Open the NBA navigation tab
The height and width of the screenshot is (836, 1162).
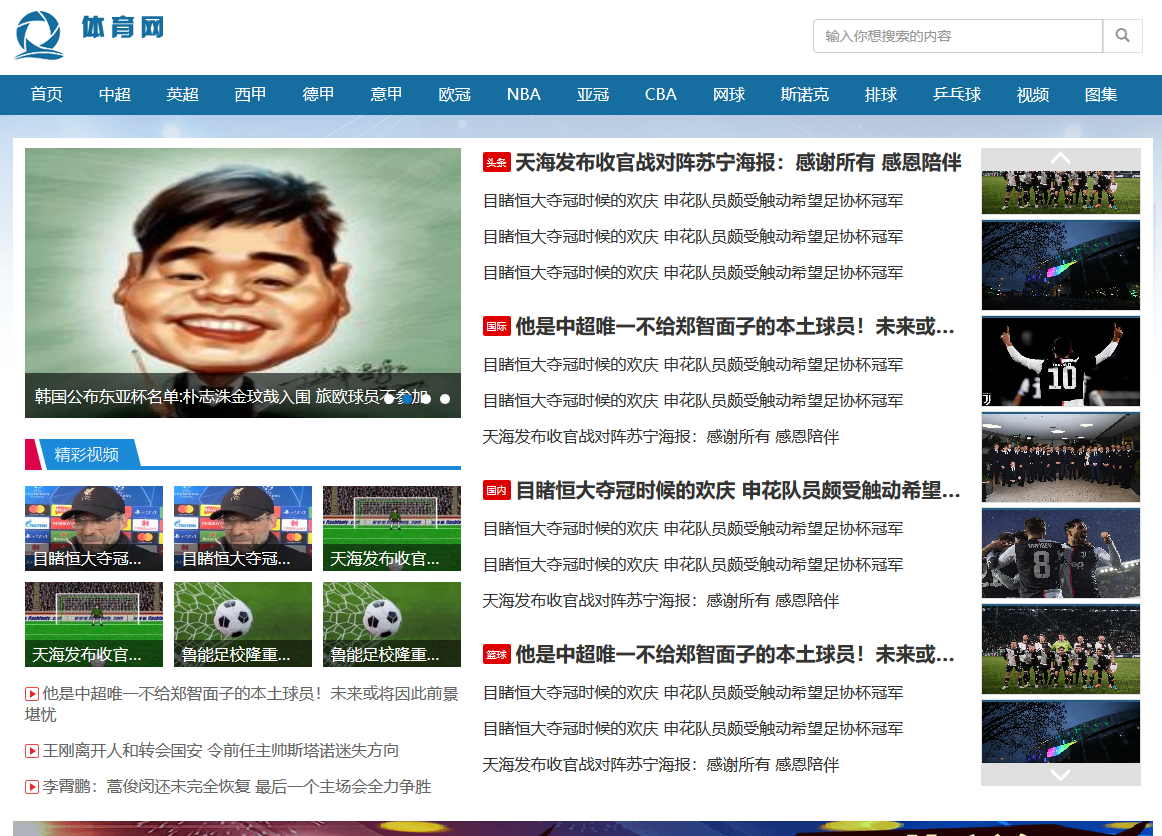click(523, 95)
